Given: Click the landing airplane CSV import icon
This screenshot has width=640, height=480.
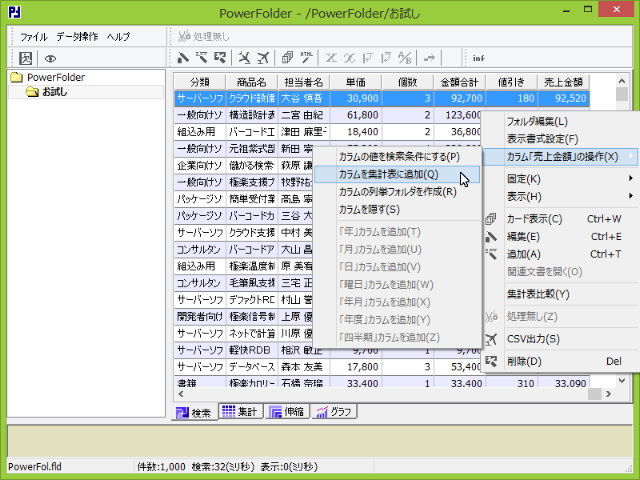Looking at the screenshot, I should pos(244,58).
